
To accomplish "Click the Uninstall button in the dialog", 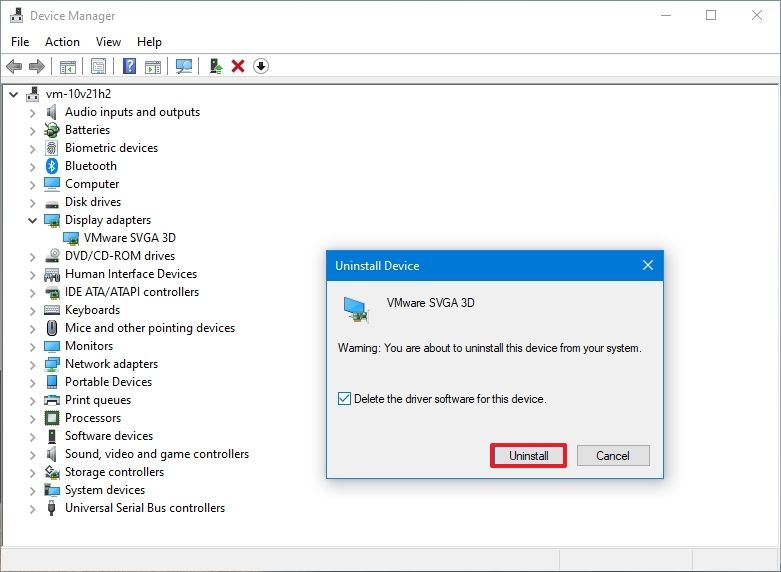I will tap(528, 455).
